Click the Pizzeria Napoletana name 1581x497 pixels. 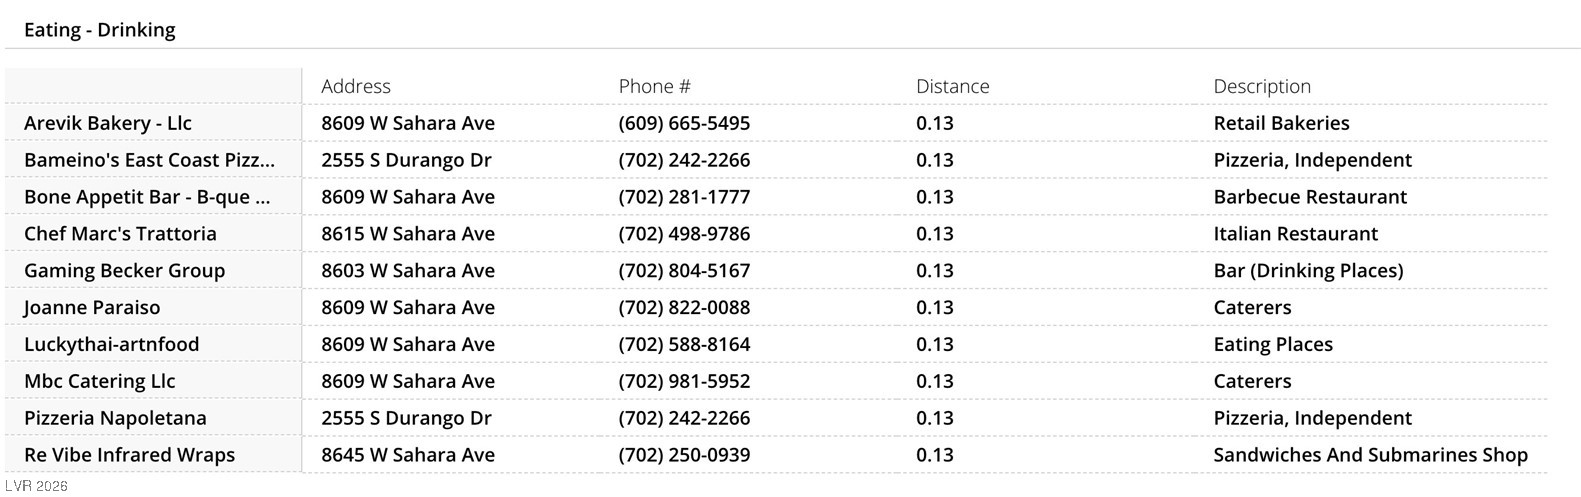(x=115, y=418)
